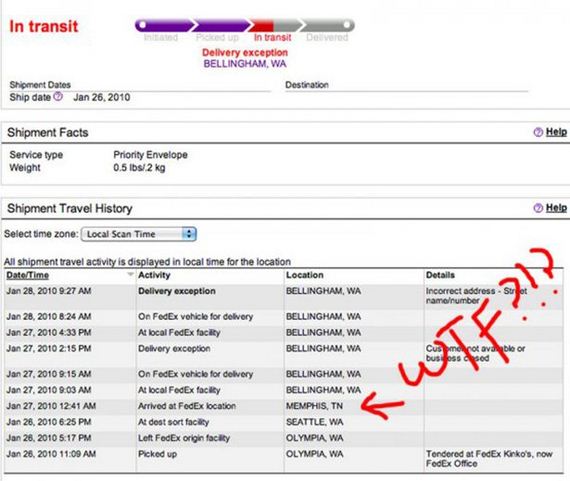
Task: Click 'Jan 27, 2010 4:33 PM' date cell
Action: (x=49, y=332)
